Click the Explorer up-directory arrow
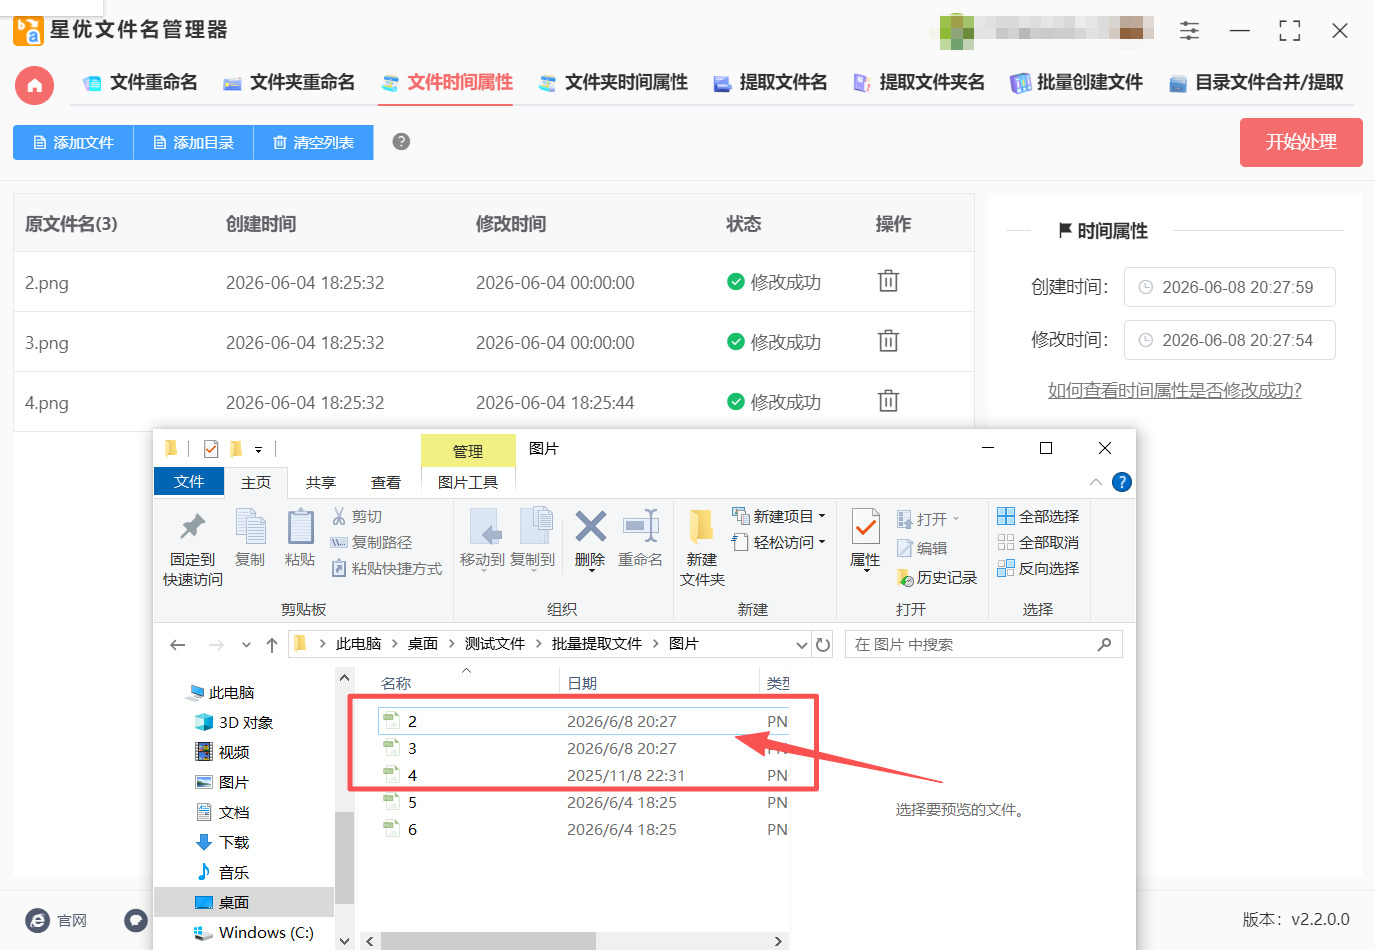Screen dimensions: 1375x950 point(272,645)
